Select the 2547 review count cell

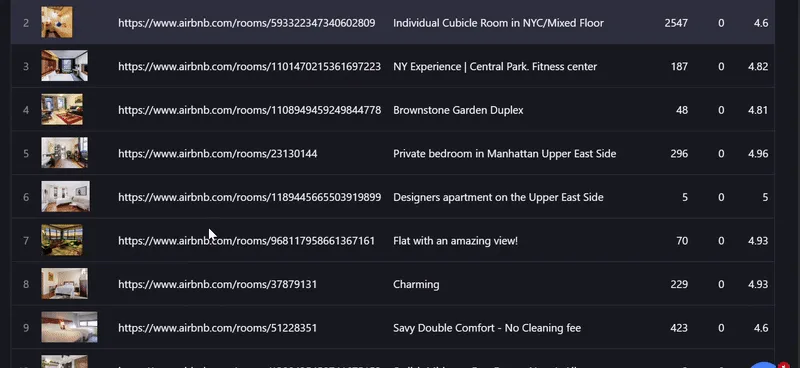coord(676,23)
